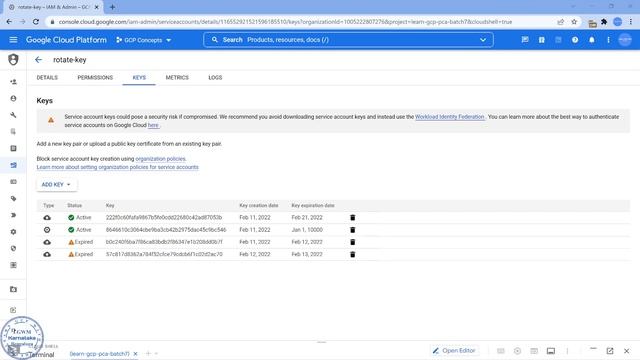Click the Open Editor button
Image resolution: width=640 pixels, height=360 pixels.
tap(454, 351)
